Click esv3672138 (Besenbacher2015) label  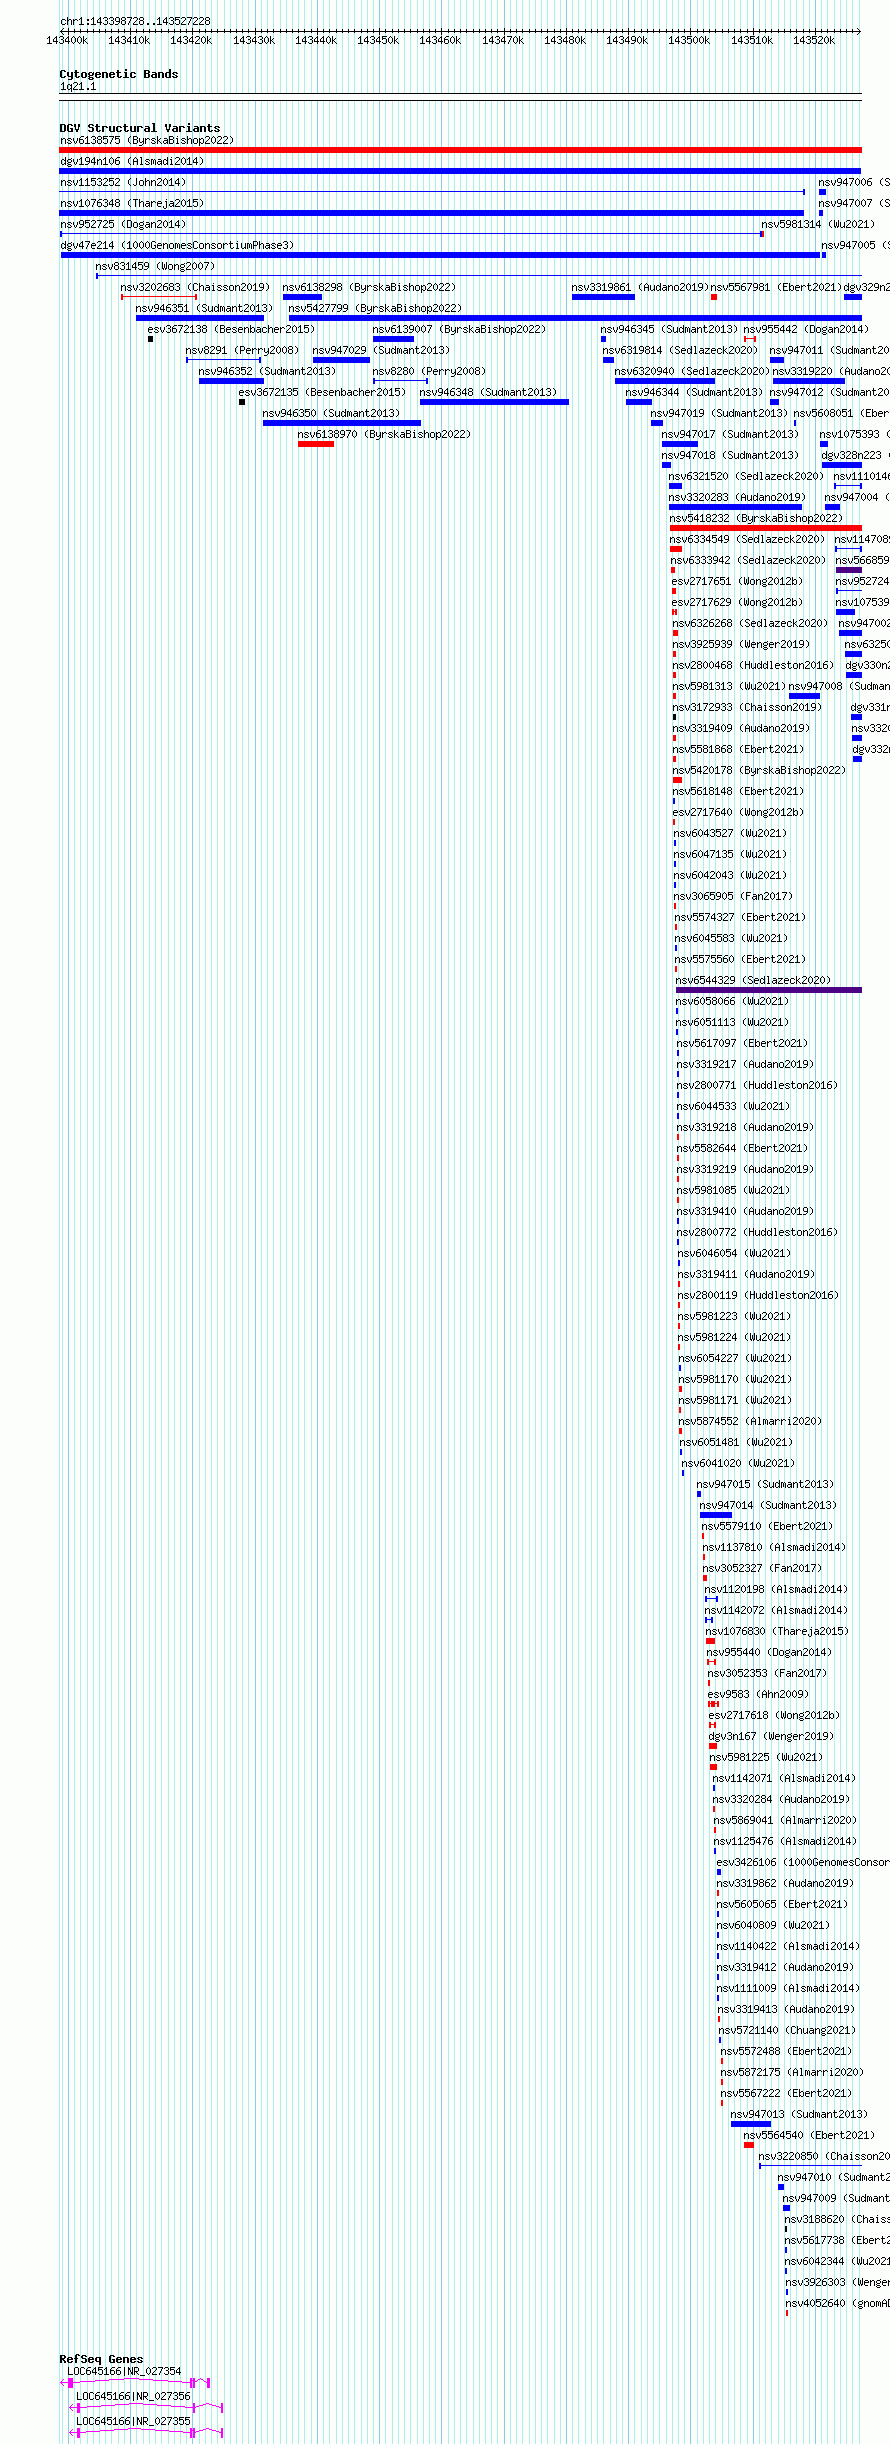coord(231,329)
